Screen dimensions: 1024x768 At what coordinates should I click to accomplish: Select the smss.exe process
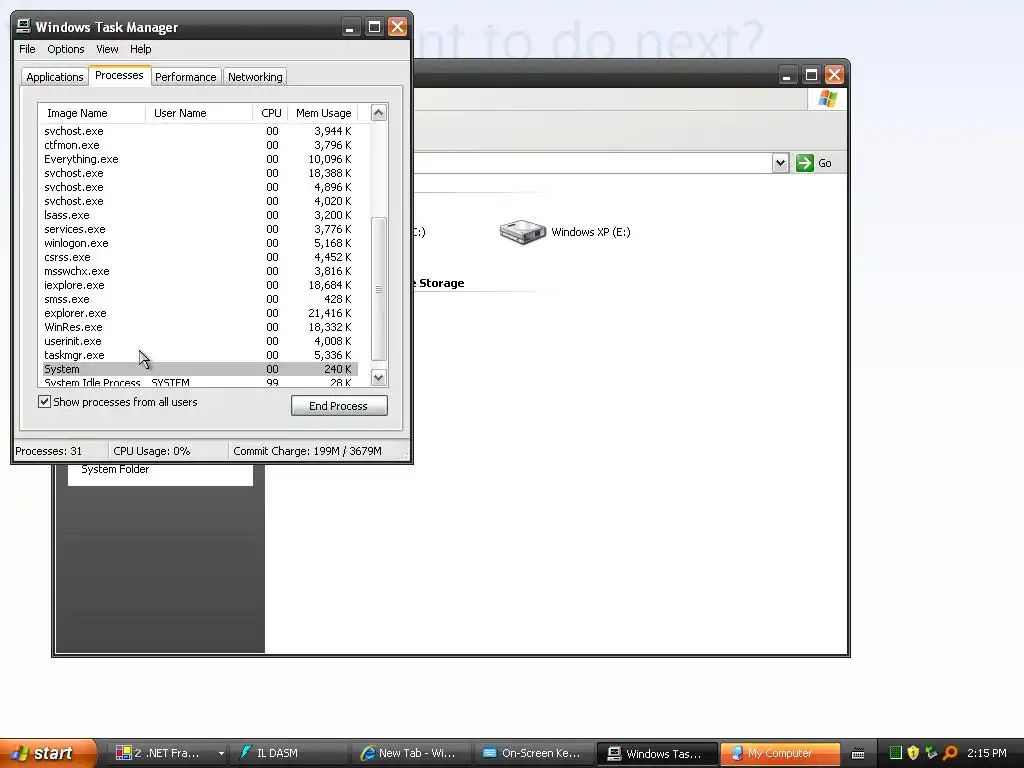pos(200,299)
